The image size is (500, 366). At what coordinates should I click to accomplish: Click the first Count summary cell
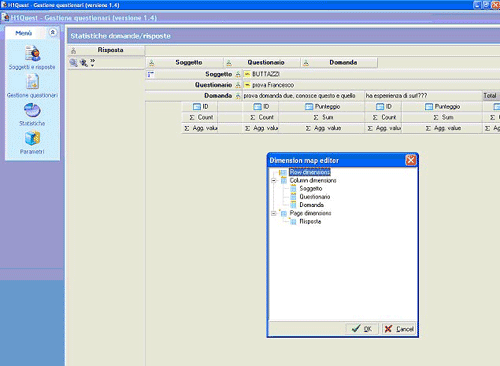[200, 117]
